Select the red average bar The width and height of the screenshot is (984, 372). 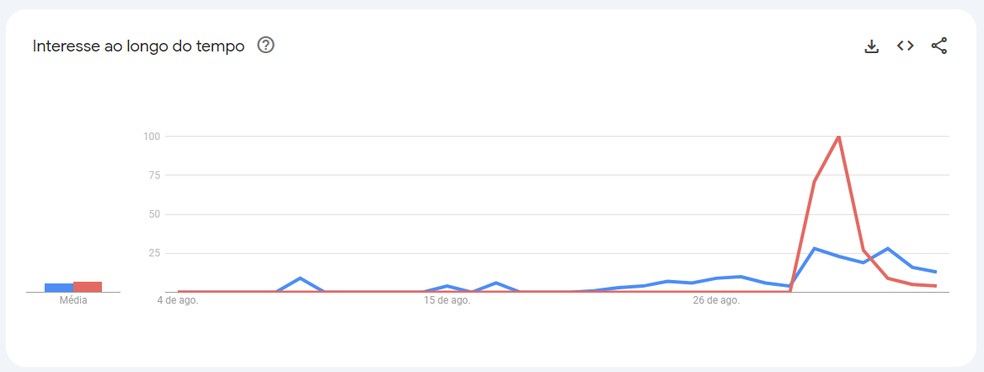(x=87, y=287)
